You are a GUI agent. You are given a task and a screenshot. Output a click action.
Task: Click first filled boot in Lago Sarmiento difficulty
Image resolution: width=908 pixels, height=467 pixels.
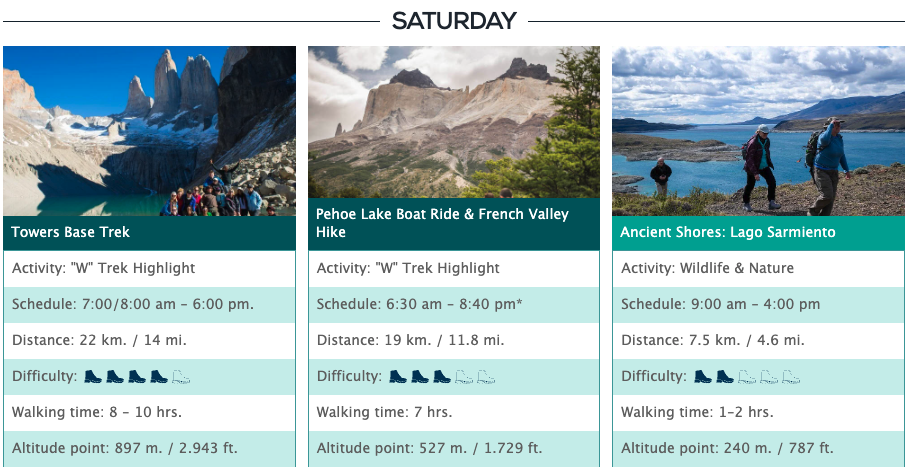click(702, 377)
